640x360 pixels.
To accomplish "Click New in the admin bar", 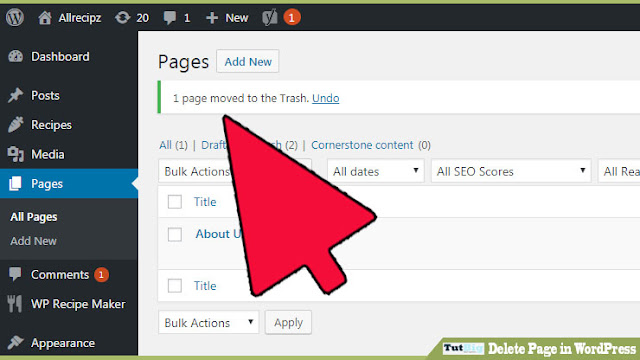I will (237, 18).
